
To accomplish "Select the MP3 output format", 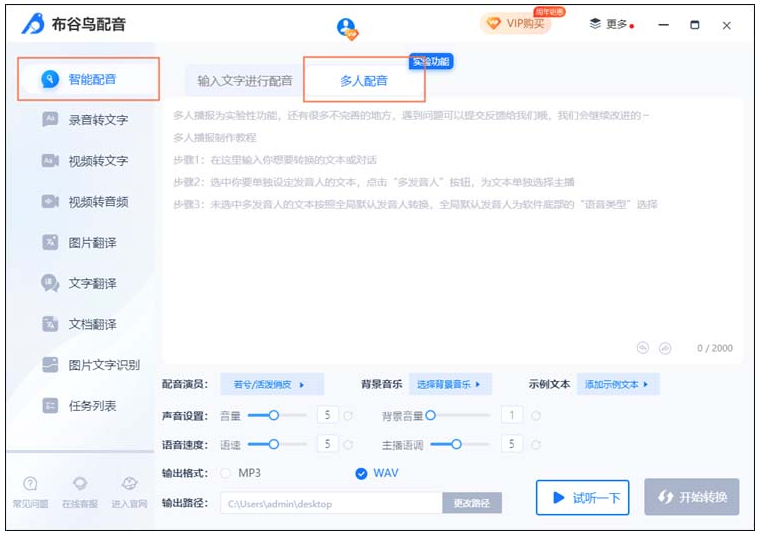I will click(226, 473).
